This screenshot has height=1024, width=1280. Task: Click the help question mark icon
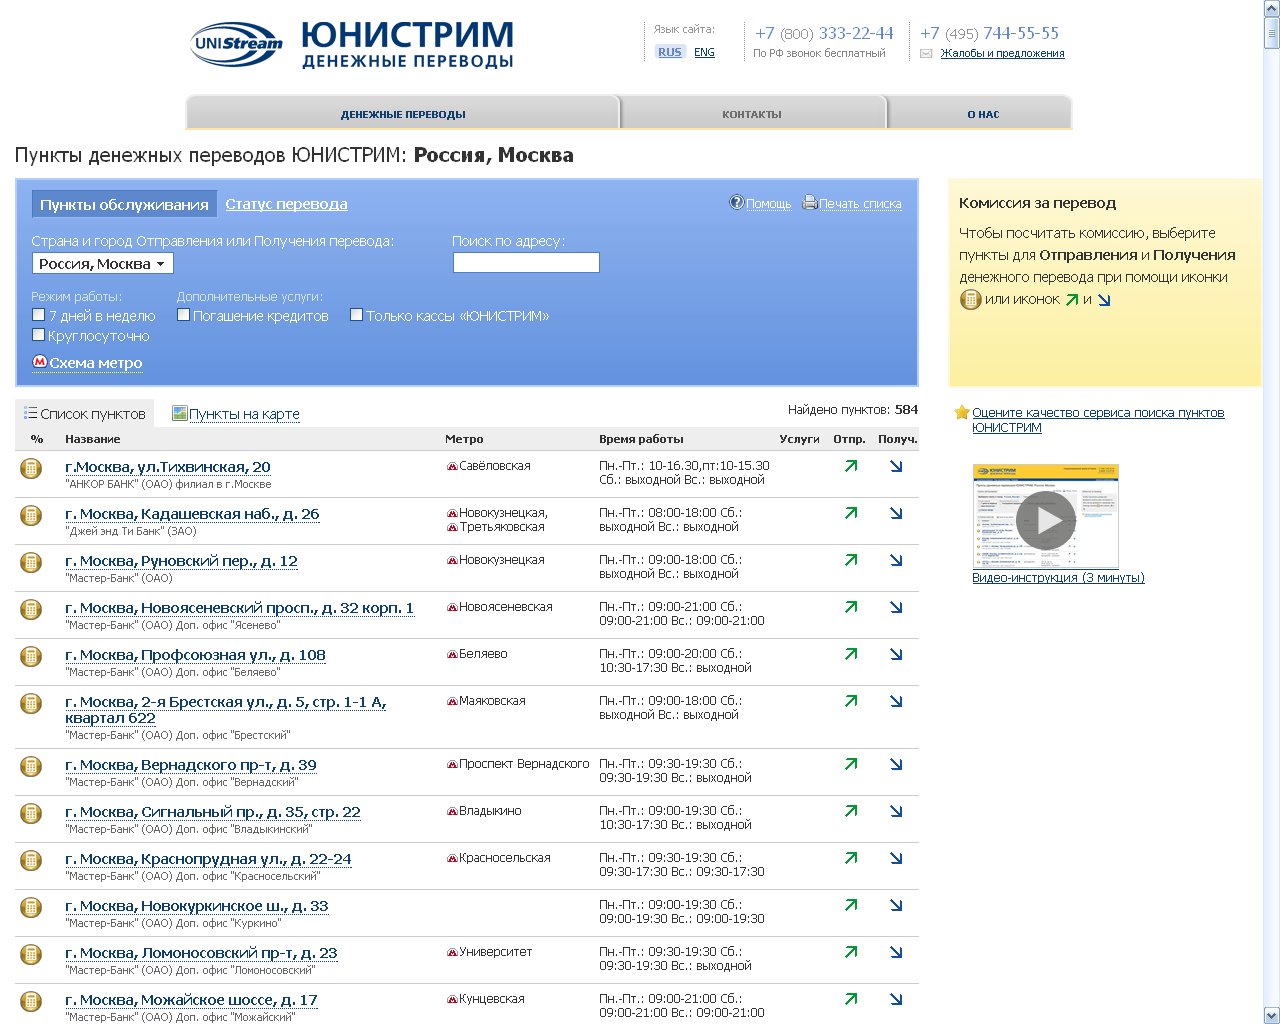pyautogui.click(x=737, y=203)
